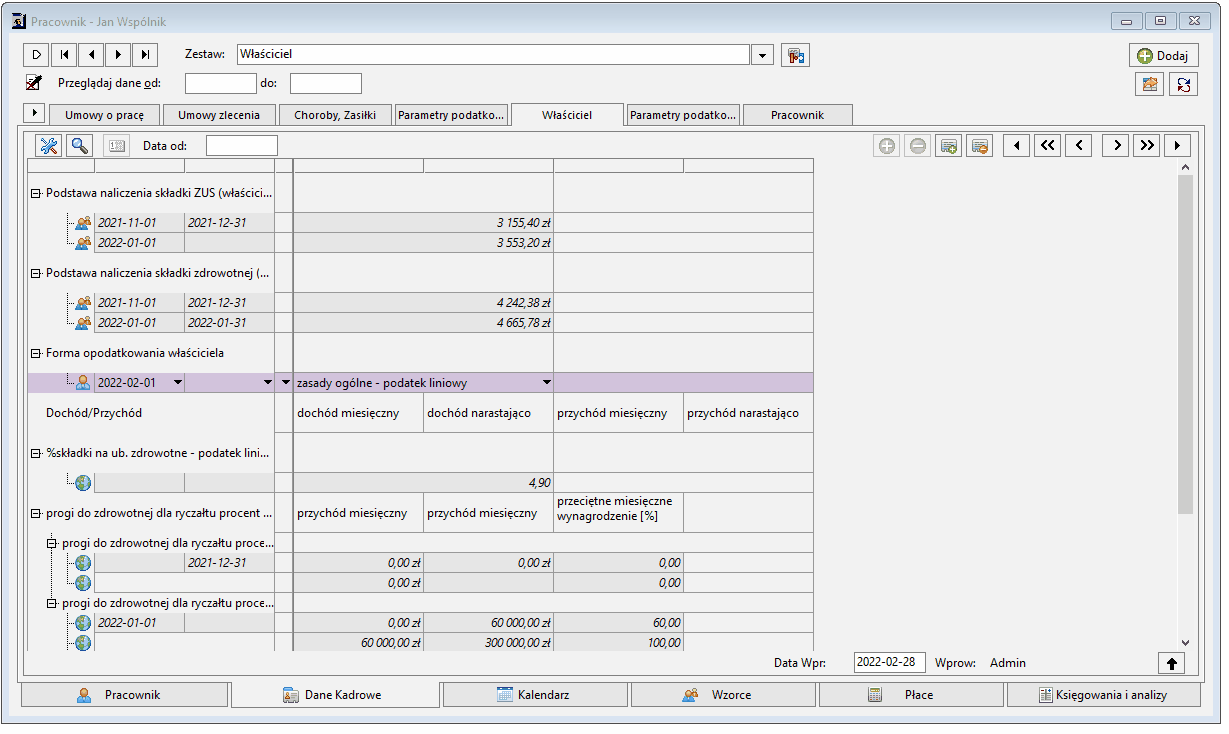The height and width of the screenshot is (734, 1229).
Task: Open the Zestaw dropdown arrow
Action: click(762, 55)
